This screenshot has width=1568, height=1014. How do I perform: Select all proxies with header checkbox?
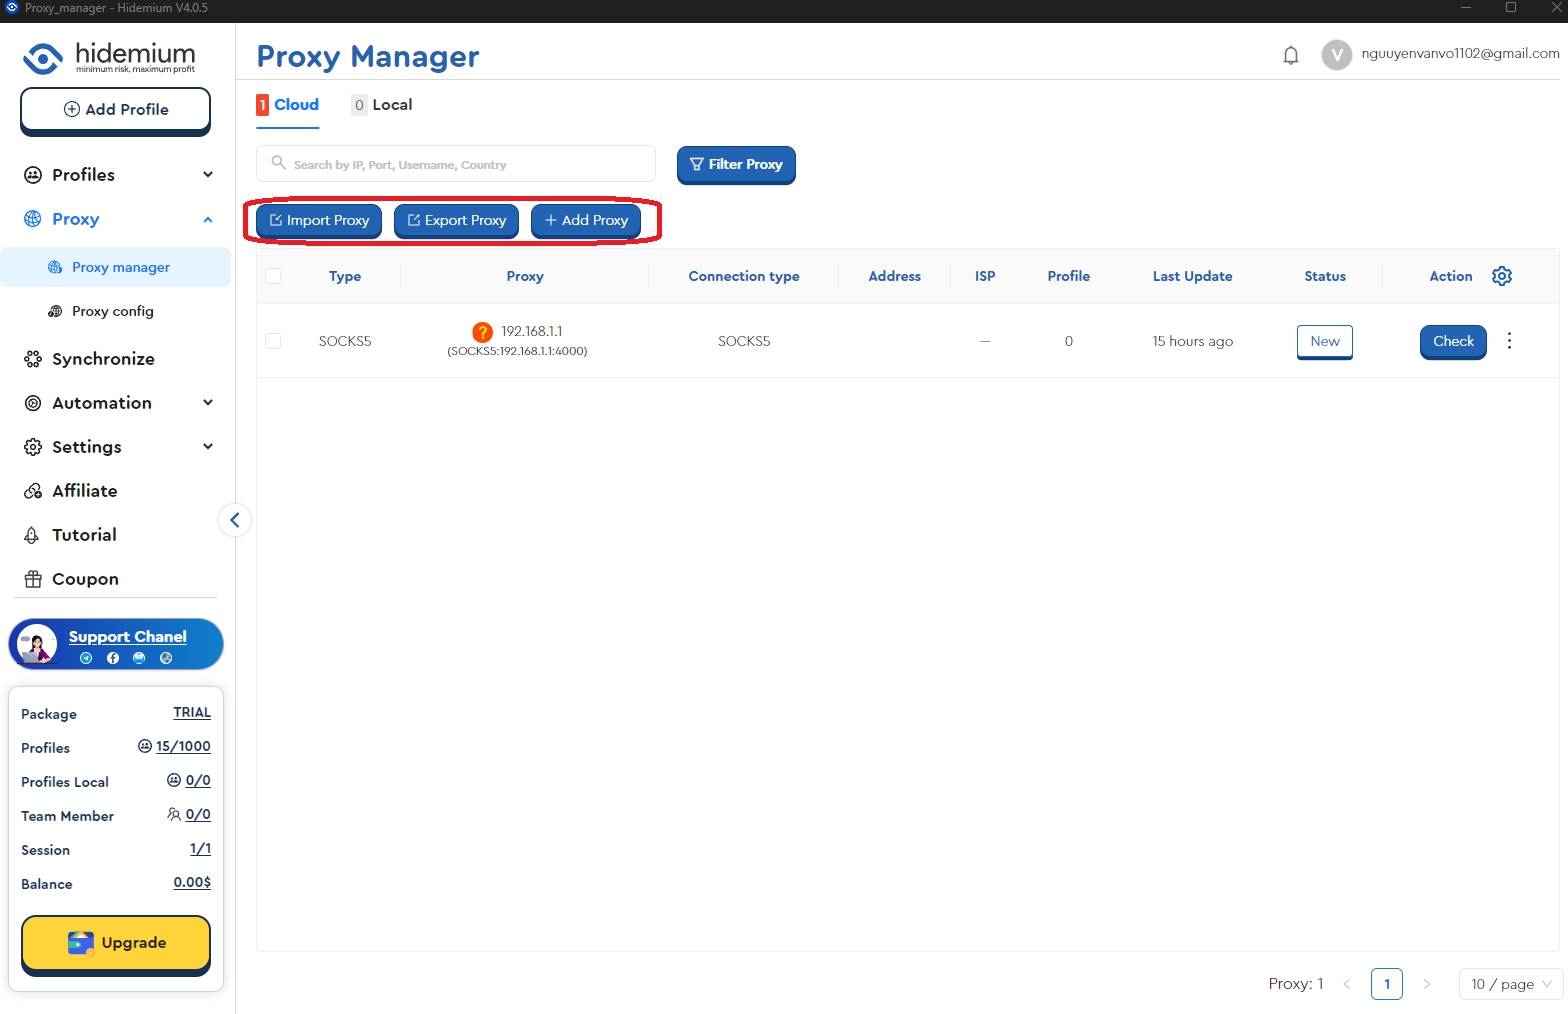coord(273,276)
